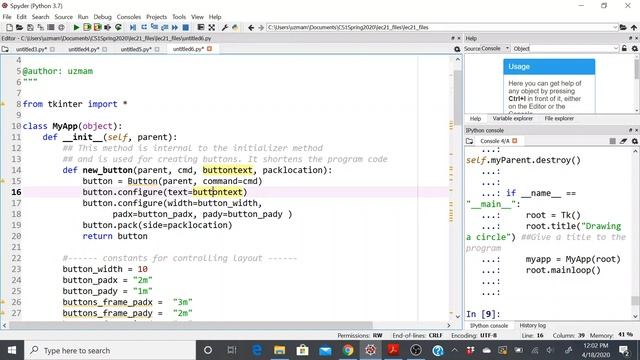Switch to File explorer tab
640x360 pixels.
pyautogui.click(x=559, y=118)
